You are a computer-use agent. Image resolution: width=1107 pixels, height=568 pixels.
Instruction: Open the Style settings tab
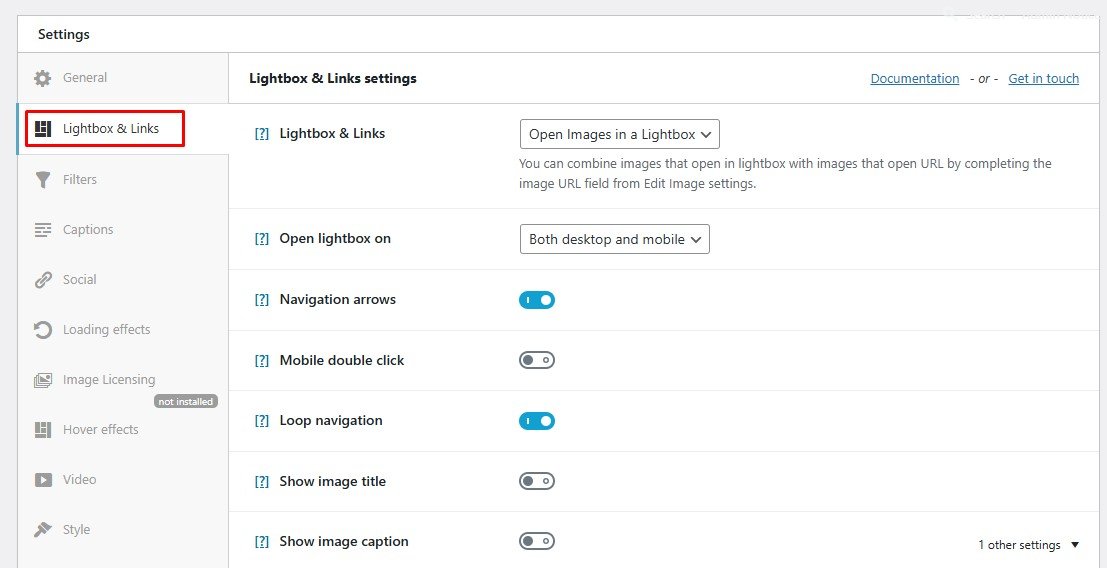(x=76, y=530)
